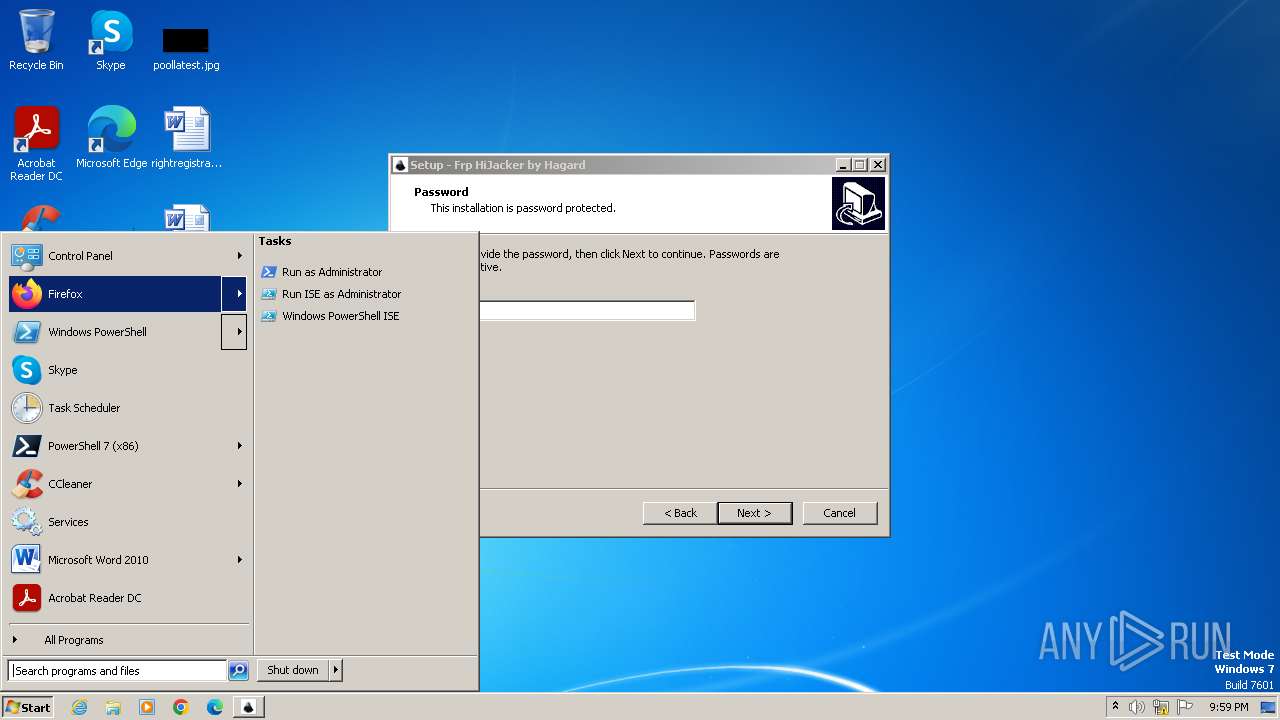Screen dimensions: 1280x720
Task: Select the Frp HiJacker setup taskbar button
Action: (x=249, y=707)
